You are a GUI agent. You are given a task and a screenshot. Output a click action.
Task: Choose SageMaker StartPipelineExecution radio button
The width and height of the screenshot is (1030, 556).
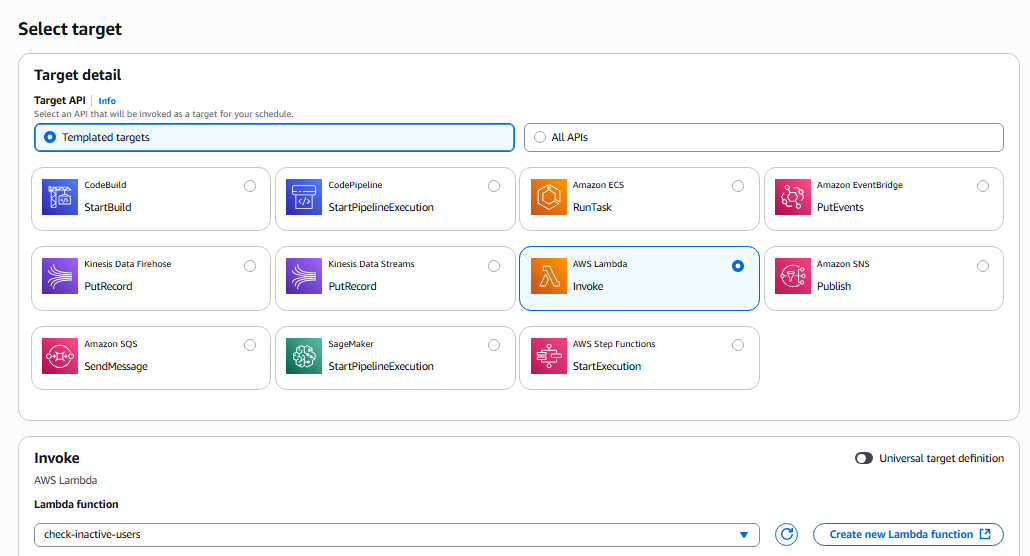(494, 345)
